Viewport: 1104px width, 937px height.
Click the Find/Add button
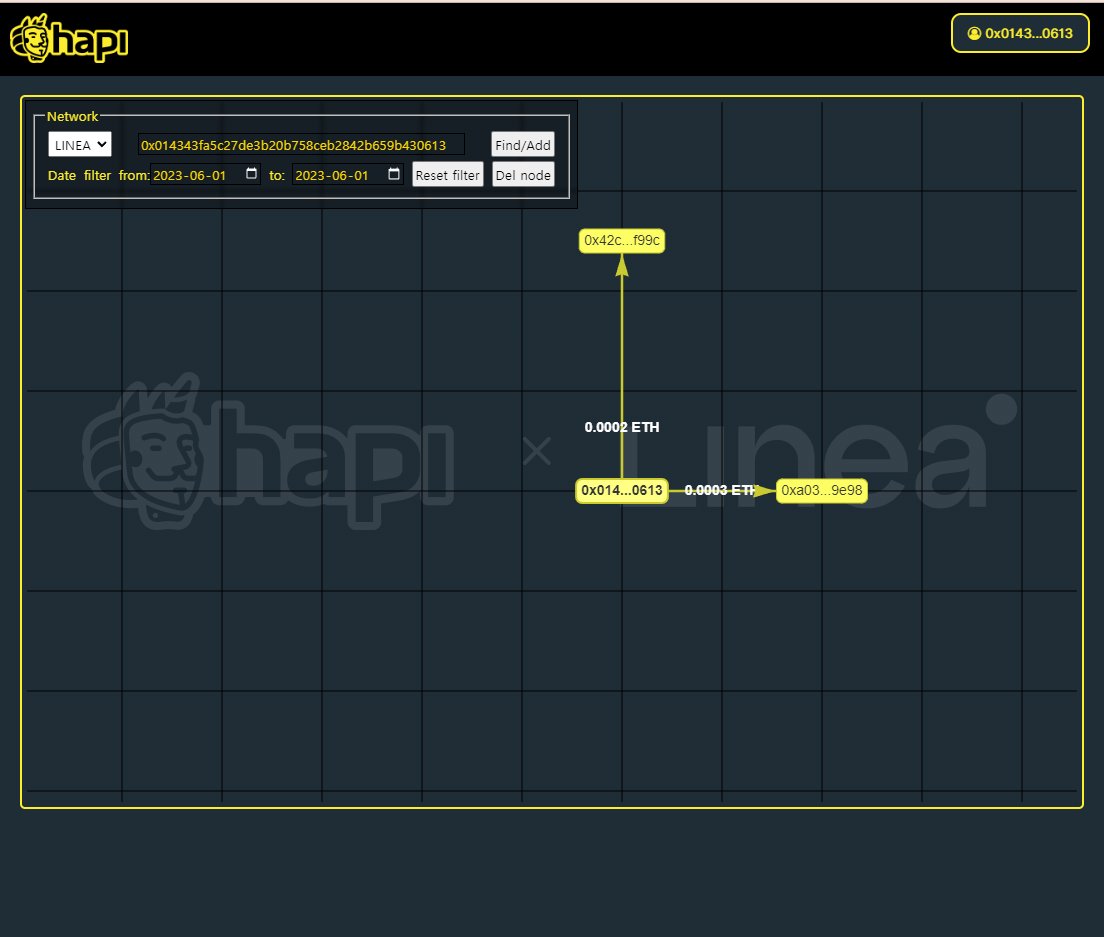tap(522, 145)
